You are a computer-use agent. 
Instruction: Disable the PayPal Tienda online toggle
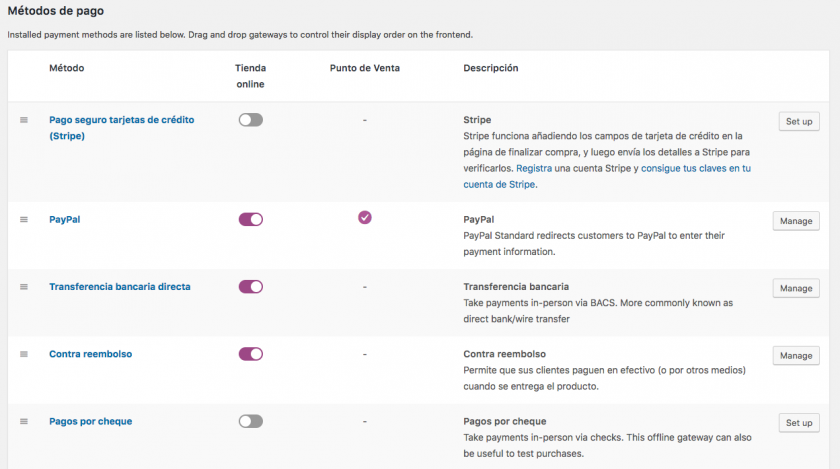coord(250,219)
